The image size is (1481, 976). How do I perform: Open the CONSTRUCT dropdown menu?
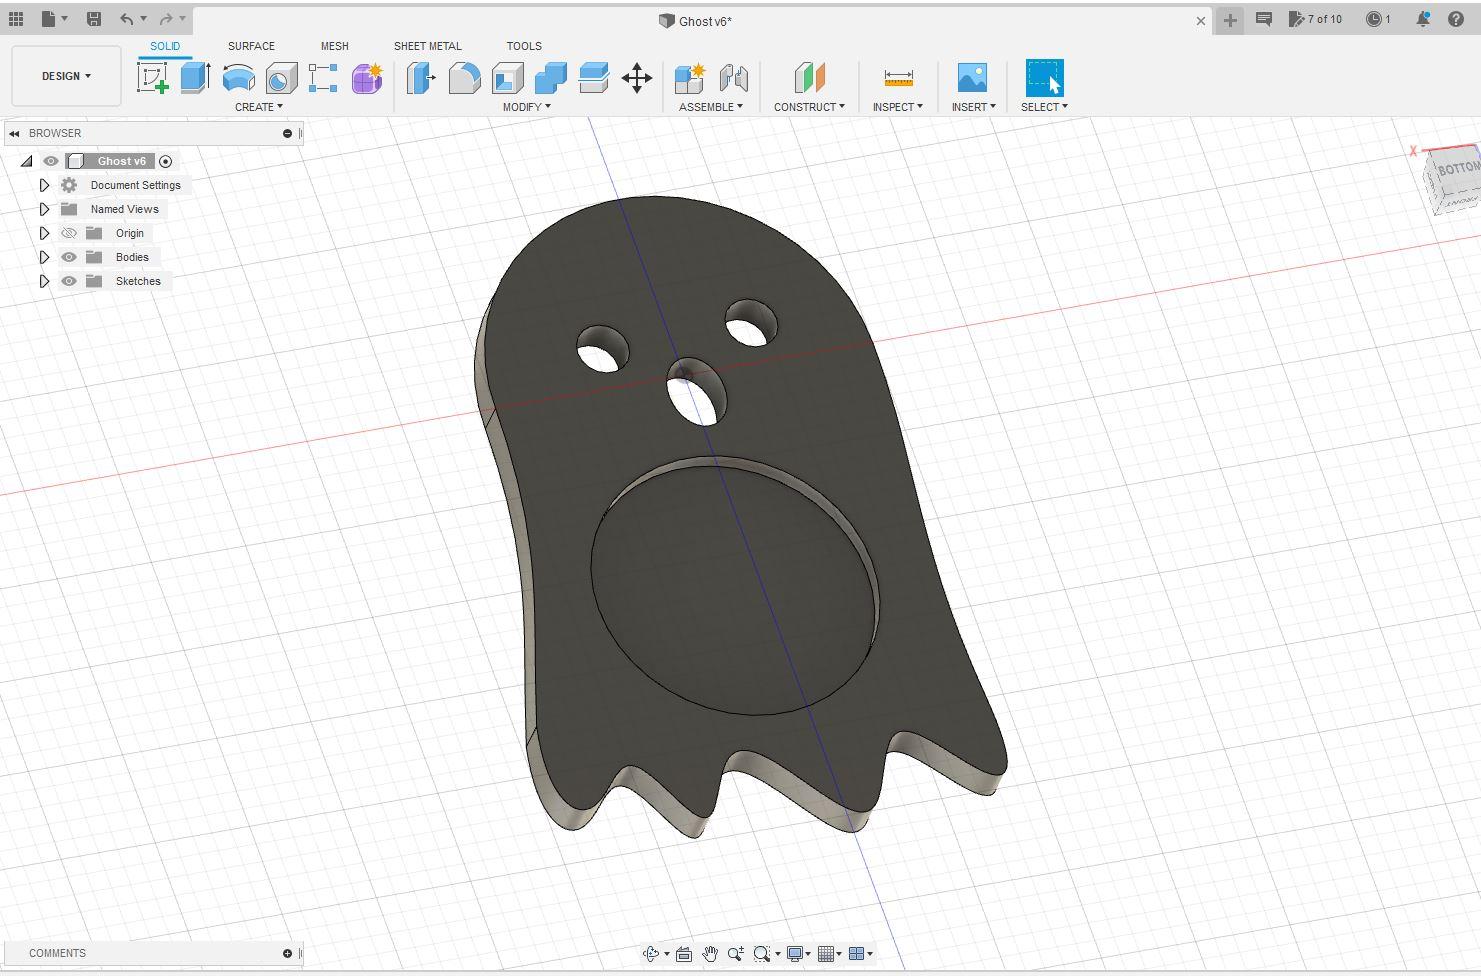(x=810, y=107)
